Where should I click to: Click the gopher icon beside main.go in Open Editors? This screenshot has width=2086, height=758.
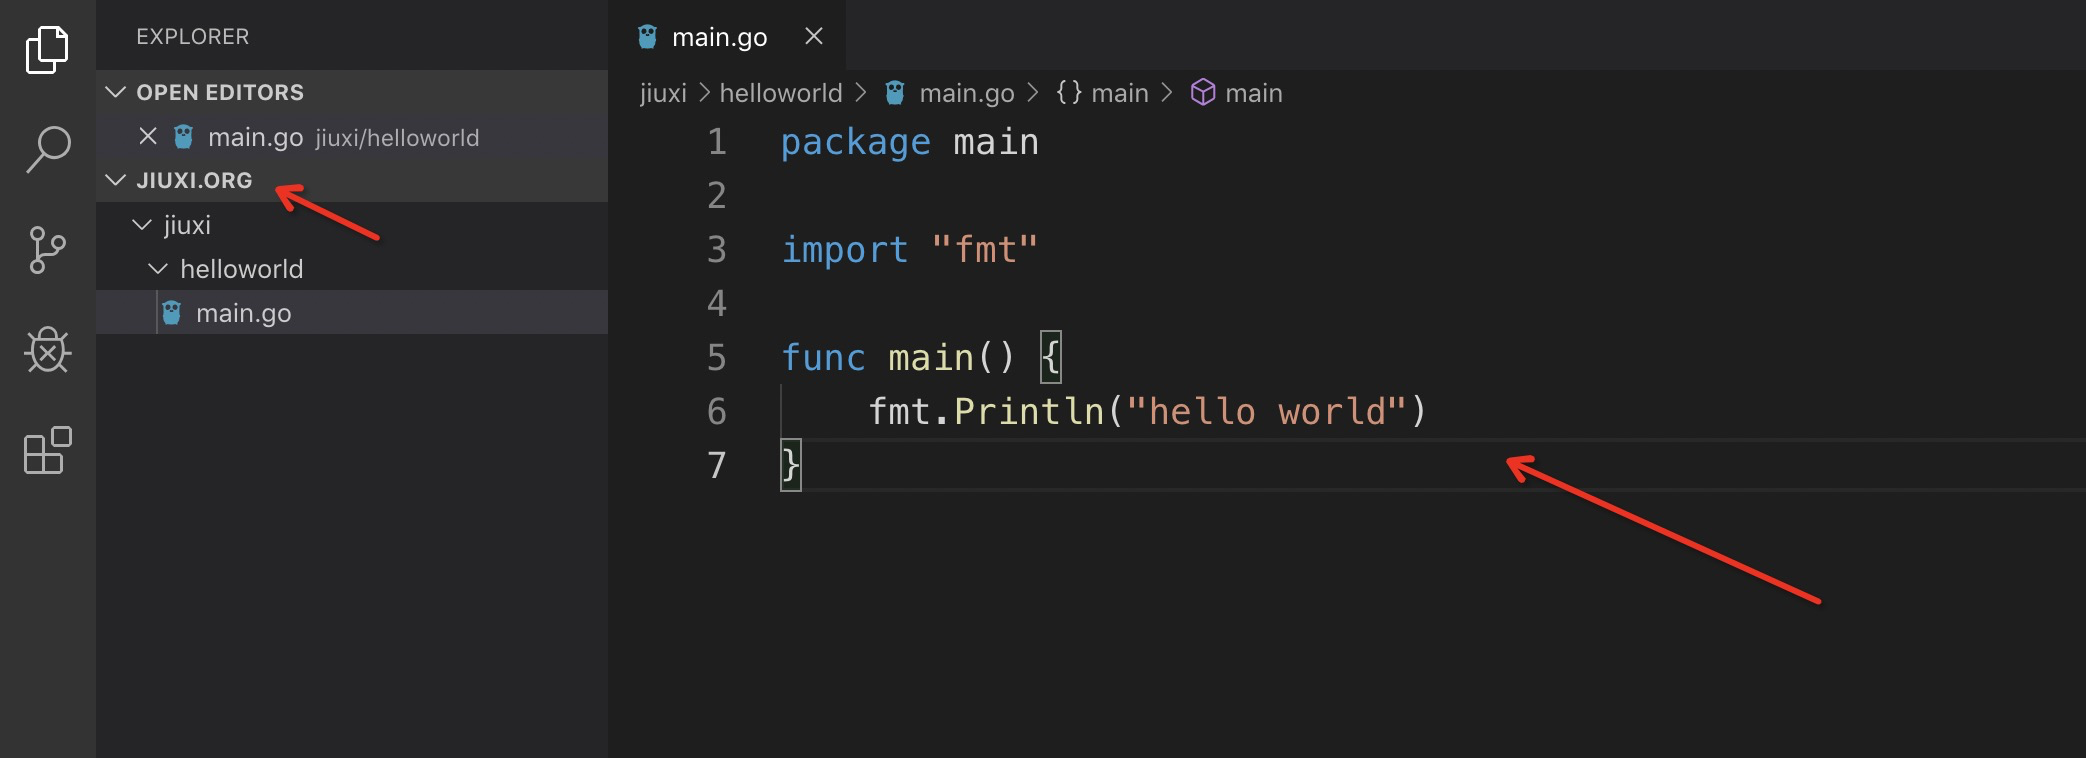(x=184, y=137)
